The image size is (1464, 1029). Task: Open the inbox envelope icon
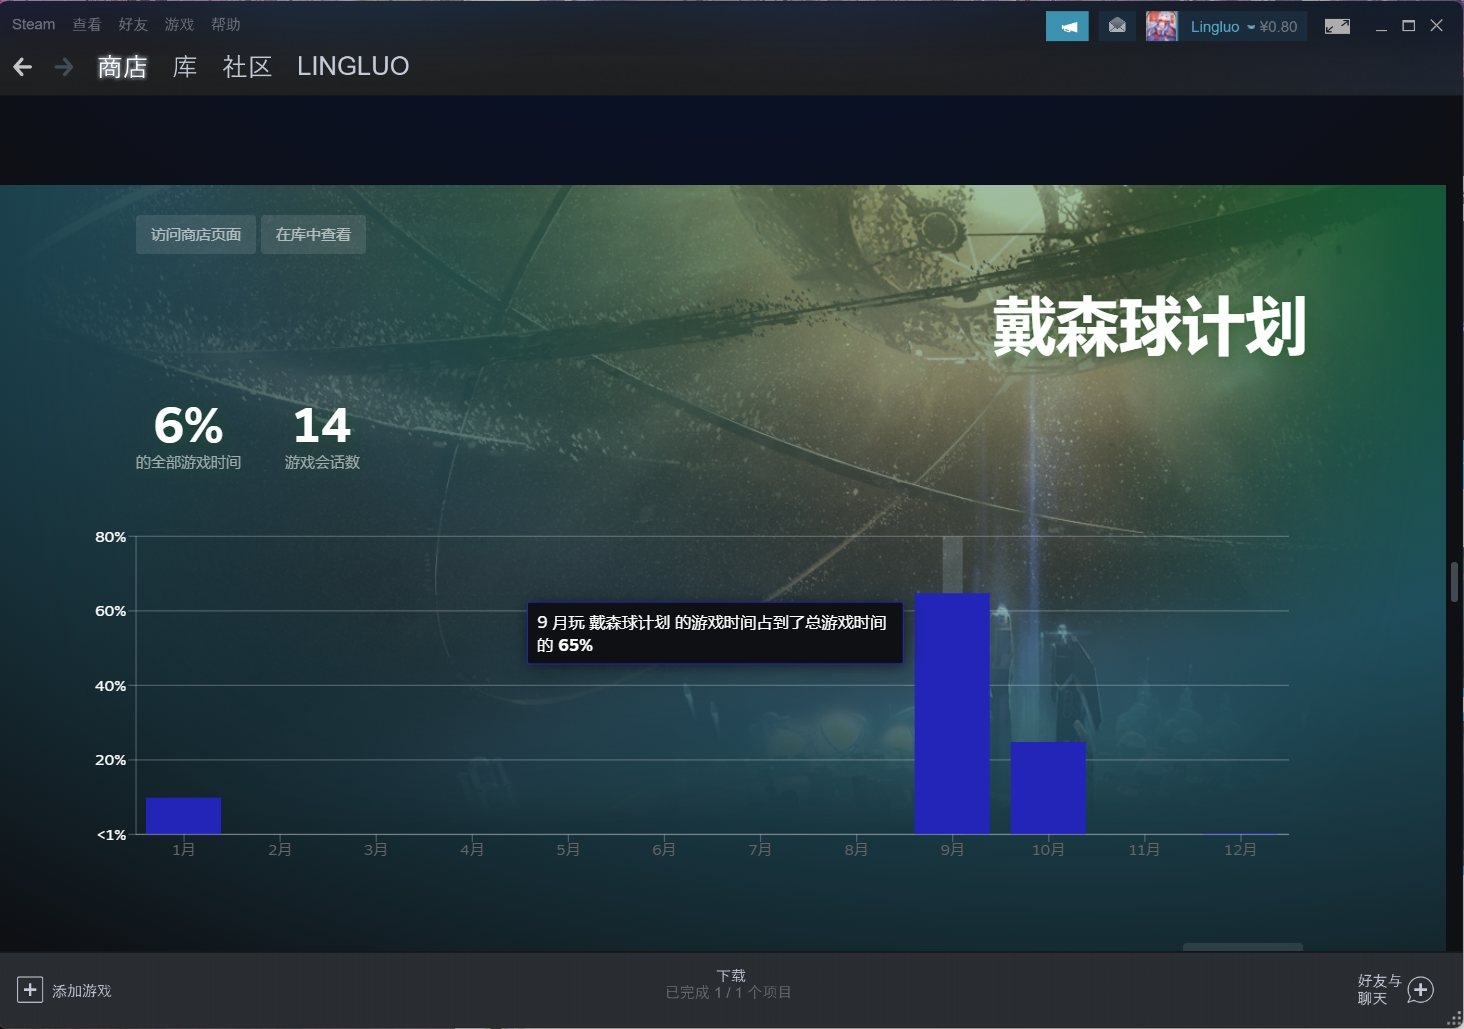1117,26
